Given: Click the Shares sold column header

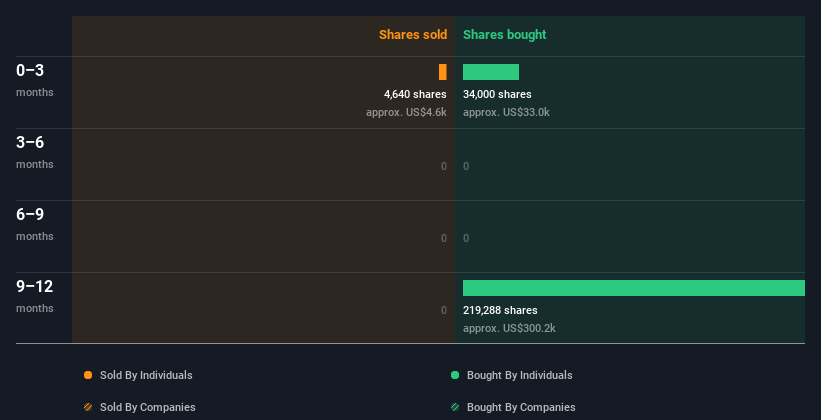Looking at the screenshot, I should coord(413,35).
